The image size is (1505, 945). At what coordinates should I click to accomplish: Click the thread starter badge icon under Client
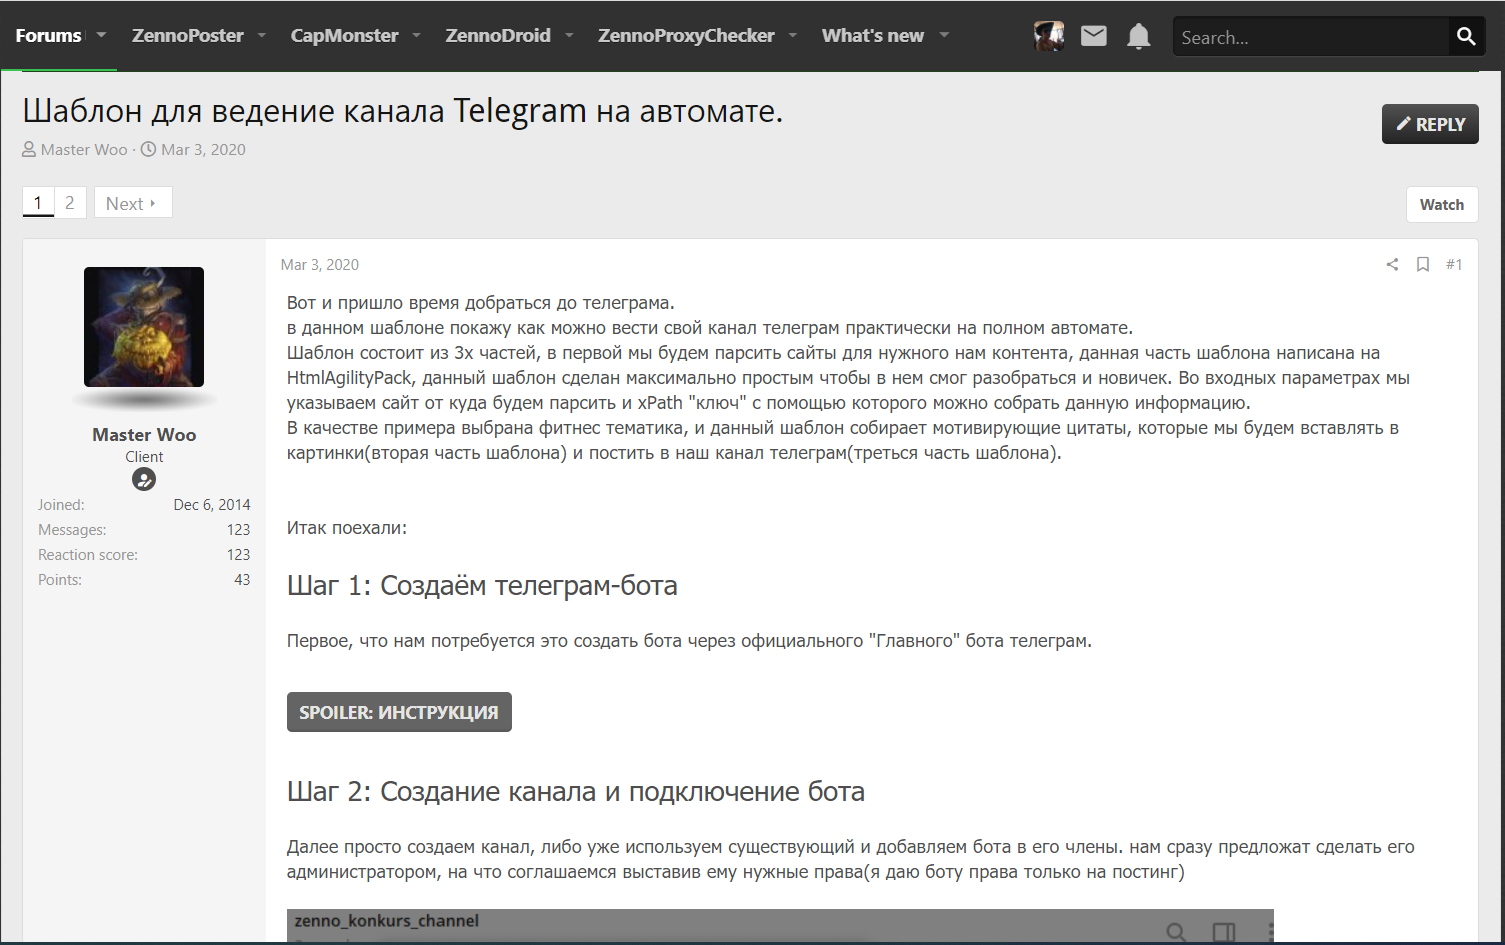pyautogui.click(x=144, y=480)
